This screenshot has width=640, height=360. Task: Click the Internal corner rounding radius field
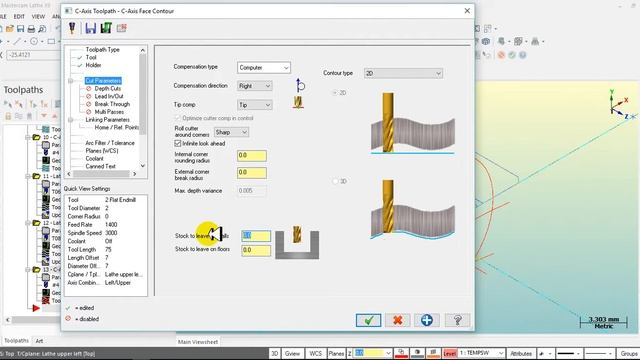(x=252, y=156)
